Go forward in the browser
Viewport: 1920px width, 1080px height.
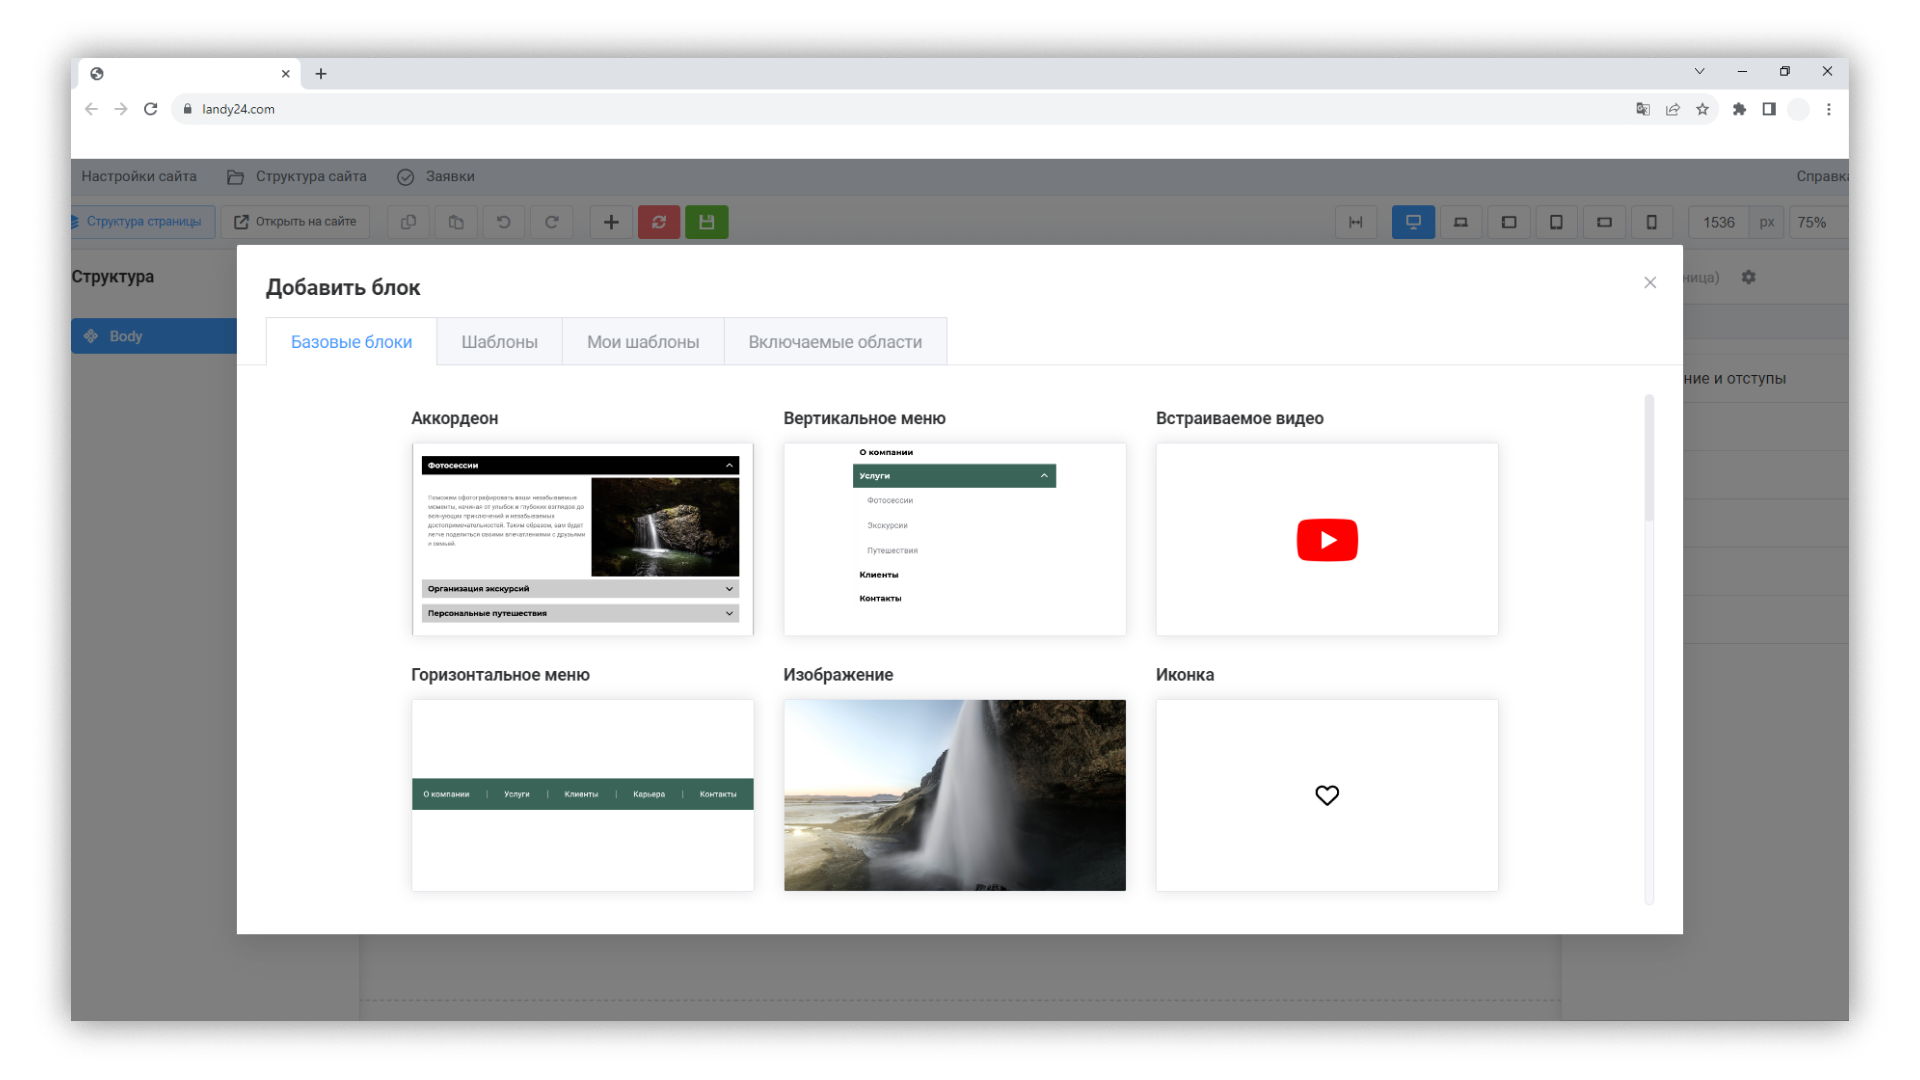click(x=121, y=109)
